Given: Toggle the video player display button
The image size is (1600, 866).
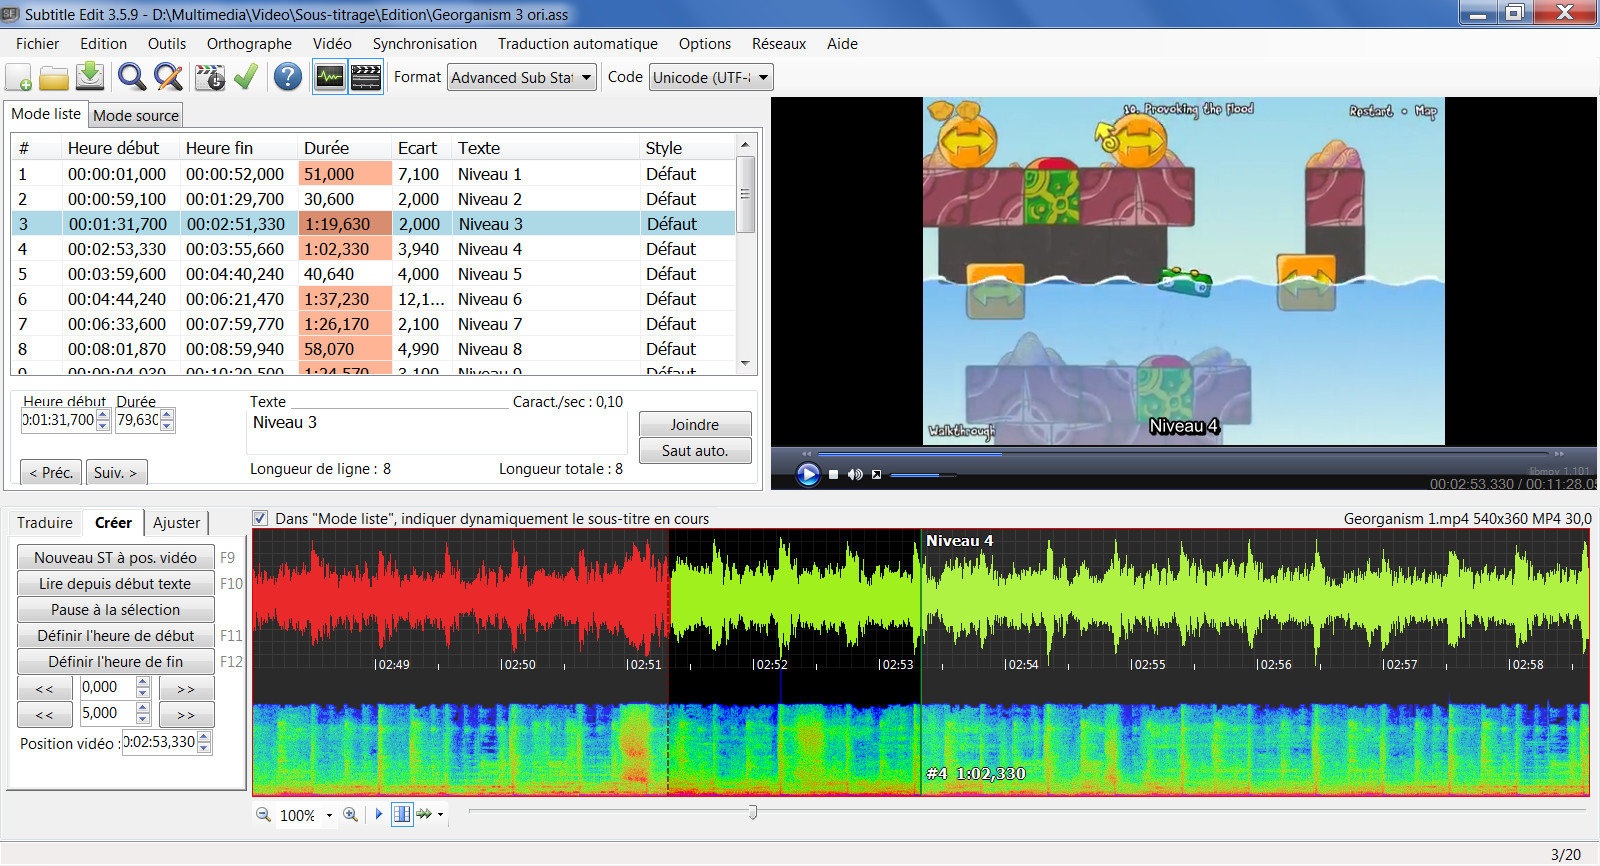Looking at the screenshot, I should (366, 77).
